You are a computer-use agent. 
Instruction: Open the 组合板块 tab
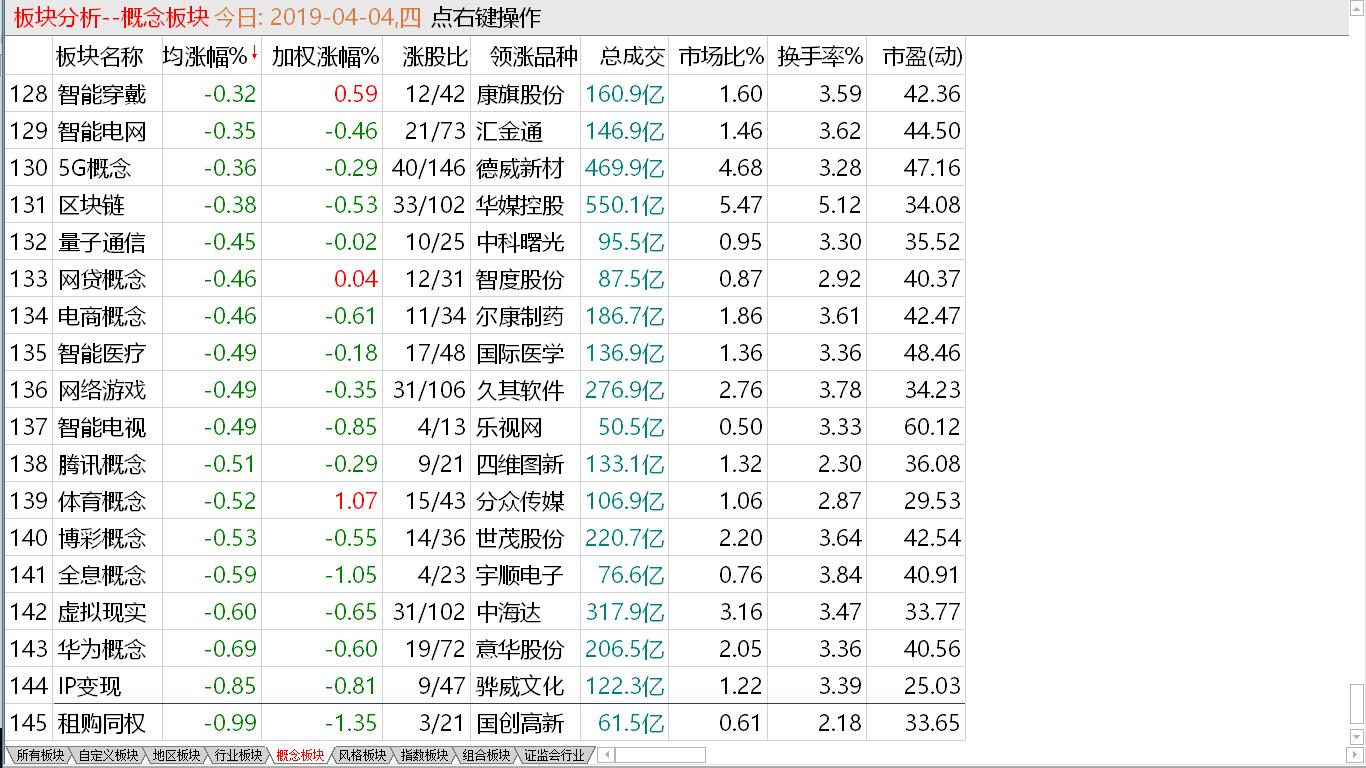coord(486,756)
